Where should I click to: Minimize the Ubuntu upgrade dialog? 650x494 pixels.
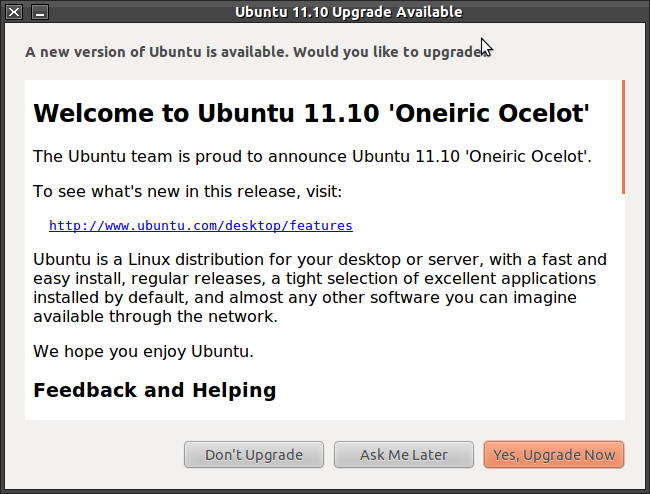coord(40,12)
